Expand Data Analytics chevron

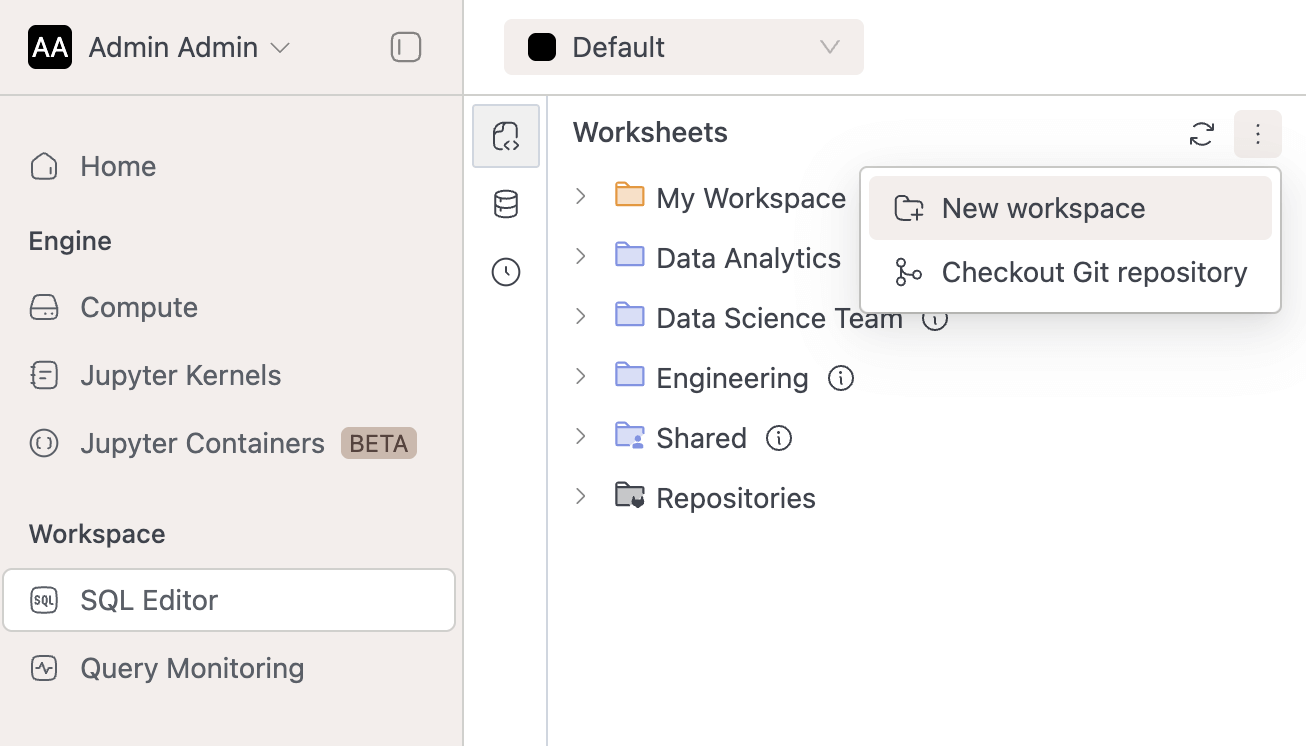(581, 257)
